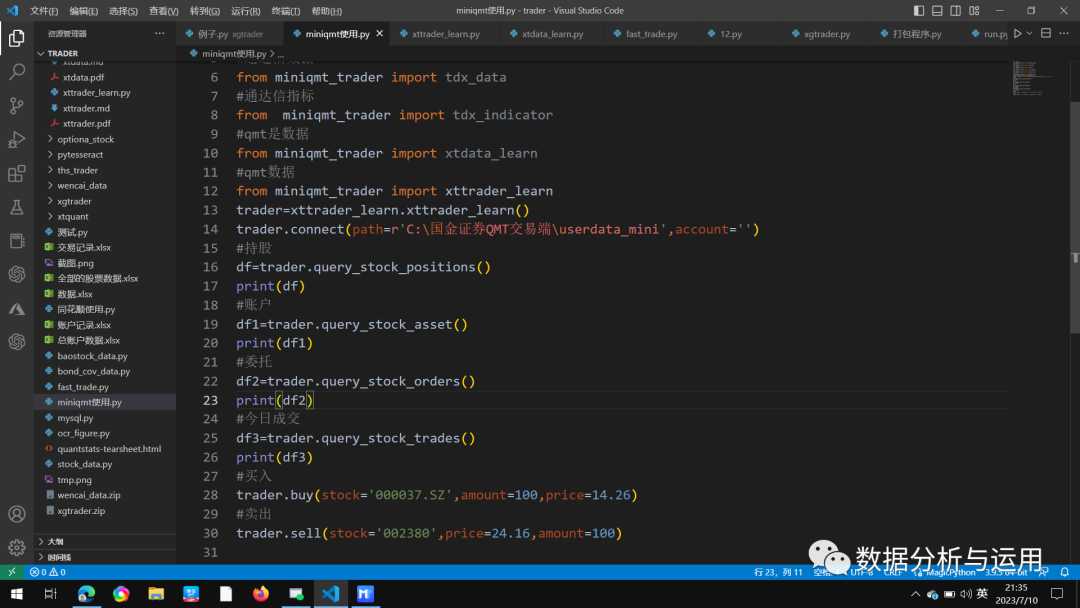Open the 文件(F) menu
This screenshot has width=1080, height=608.
[x=44, y=11]
